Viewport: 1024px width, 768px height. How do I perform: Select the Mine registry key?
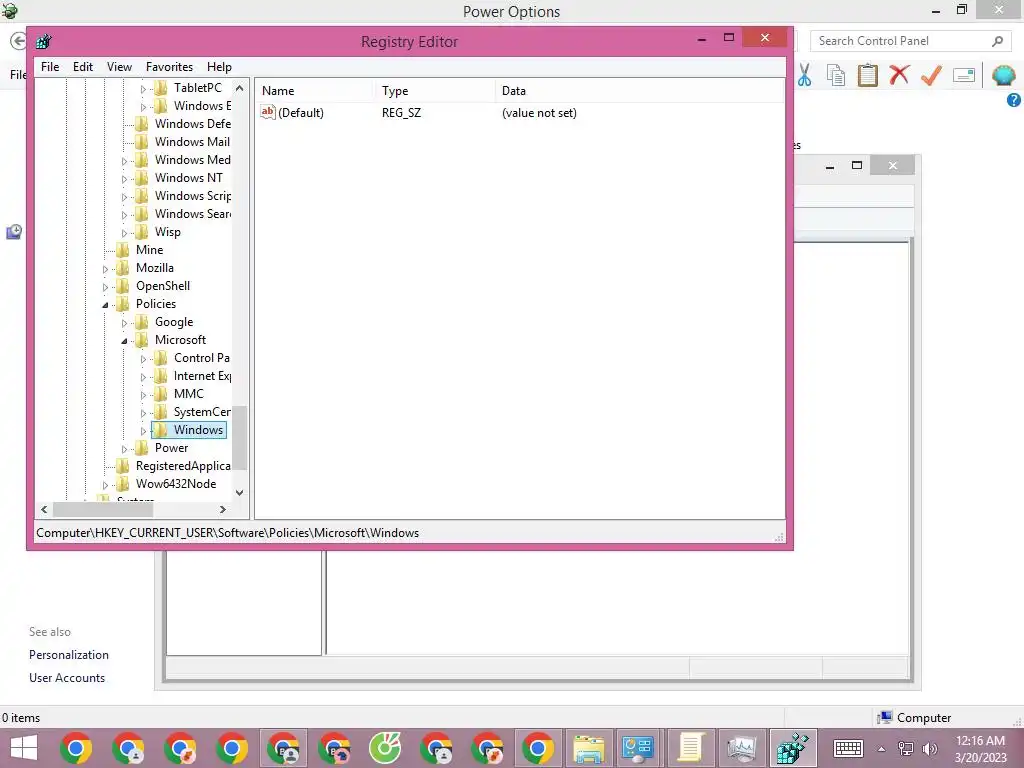[x=150, y=250]
